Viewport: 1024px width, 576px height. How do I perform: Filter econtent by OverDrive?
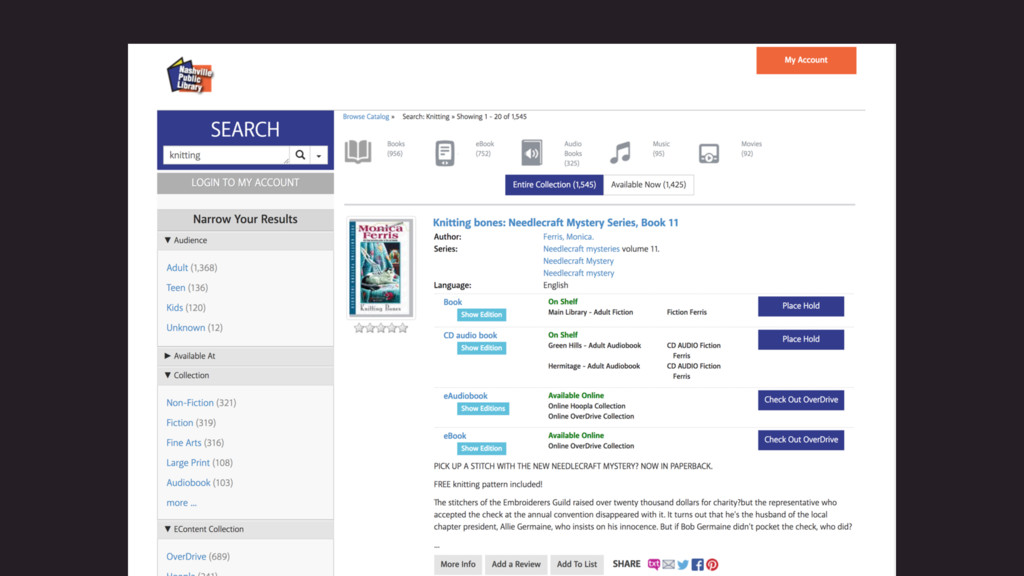[x=186, y=557]
